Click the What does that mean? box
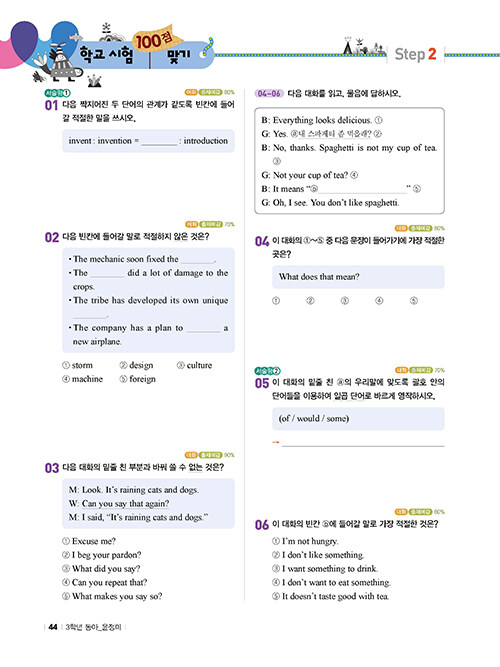This screenshot has height=667, width=500. 358,277
